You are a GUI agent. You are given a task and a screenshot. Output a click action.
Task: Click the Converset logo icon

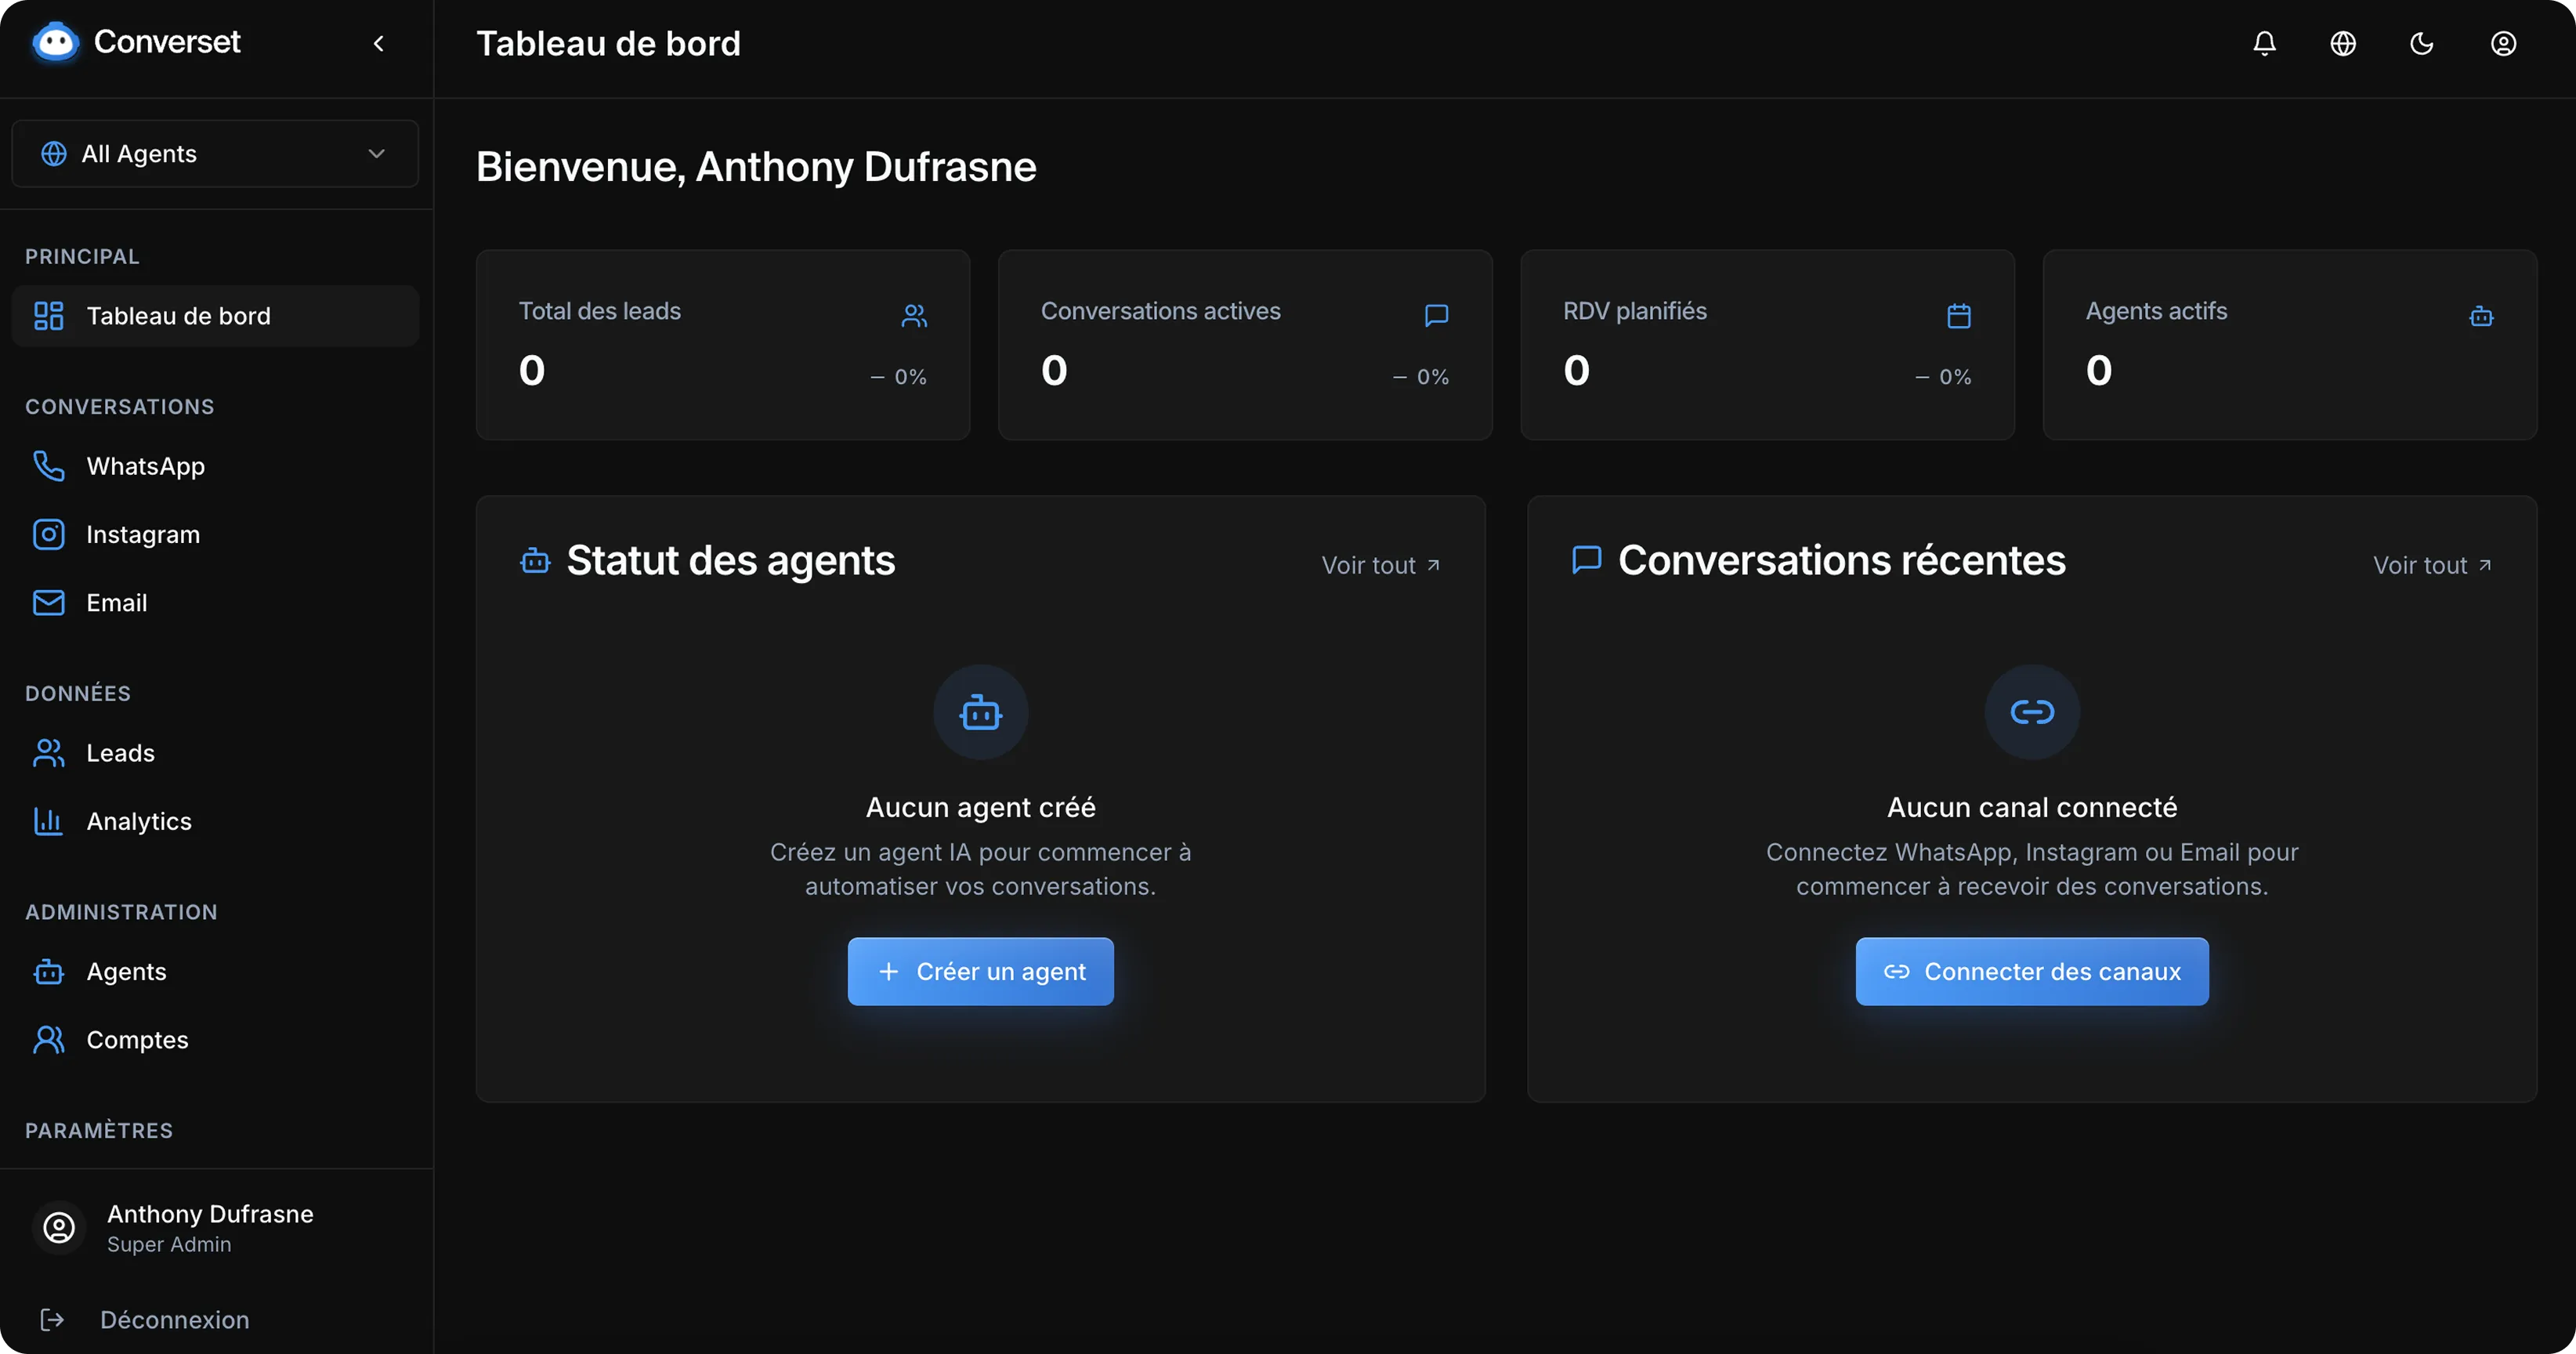click(55, 42)
